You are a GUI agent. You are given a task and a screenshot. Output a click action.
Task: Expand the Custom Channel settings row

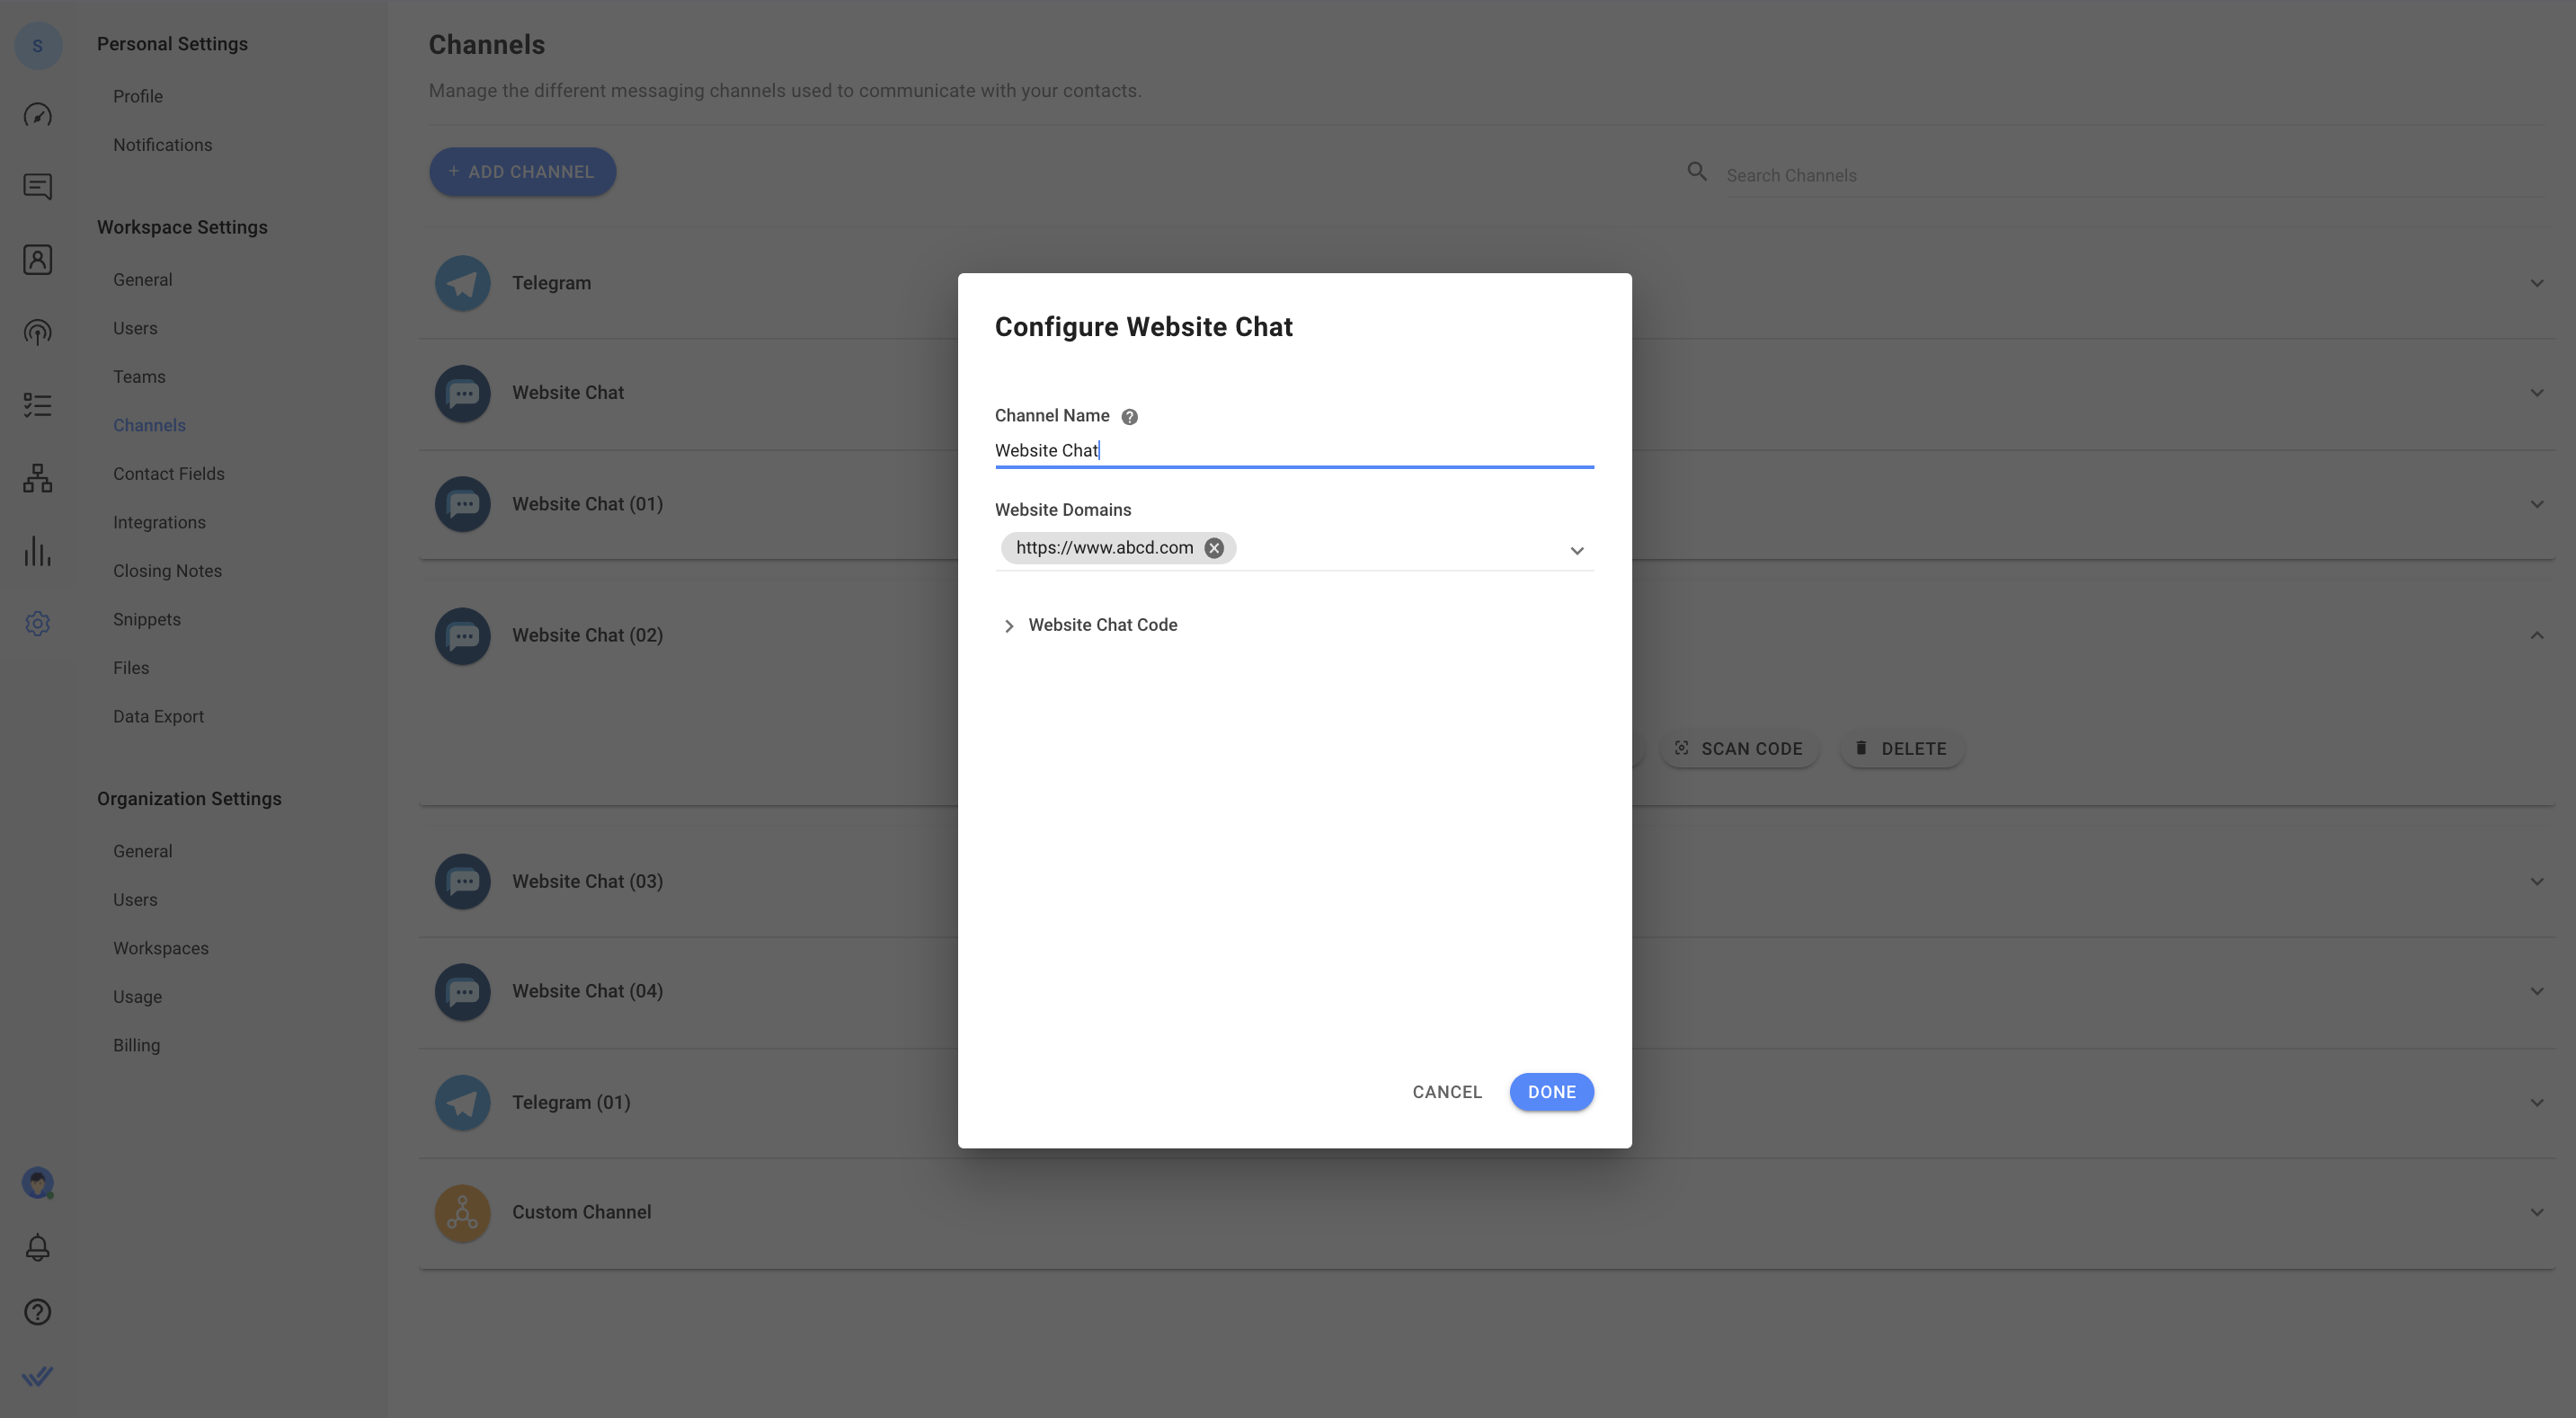(2536, 1212)
